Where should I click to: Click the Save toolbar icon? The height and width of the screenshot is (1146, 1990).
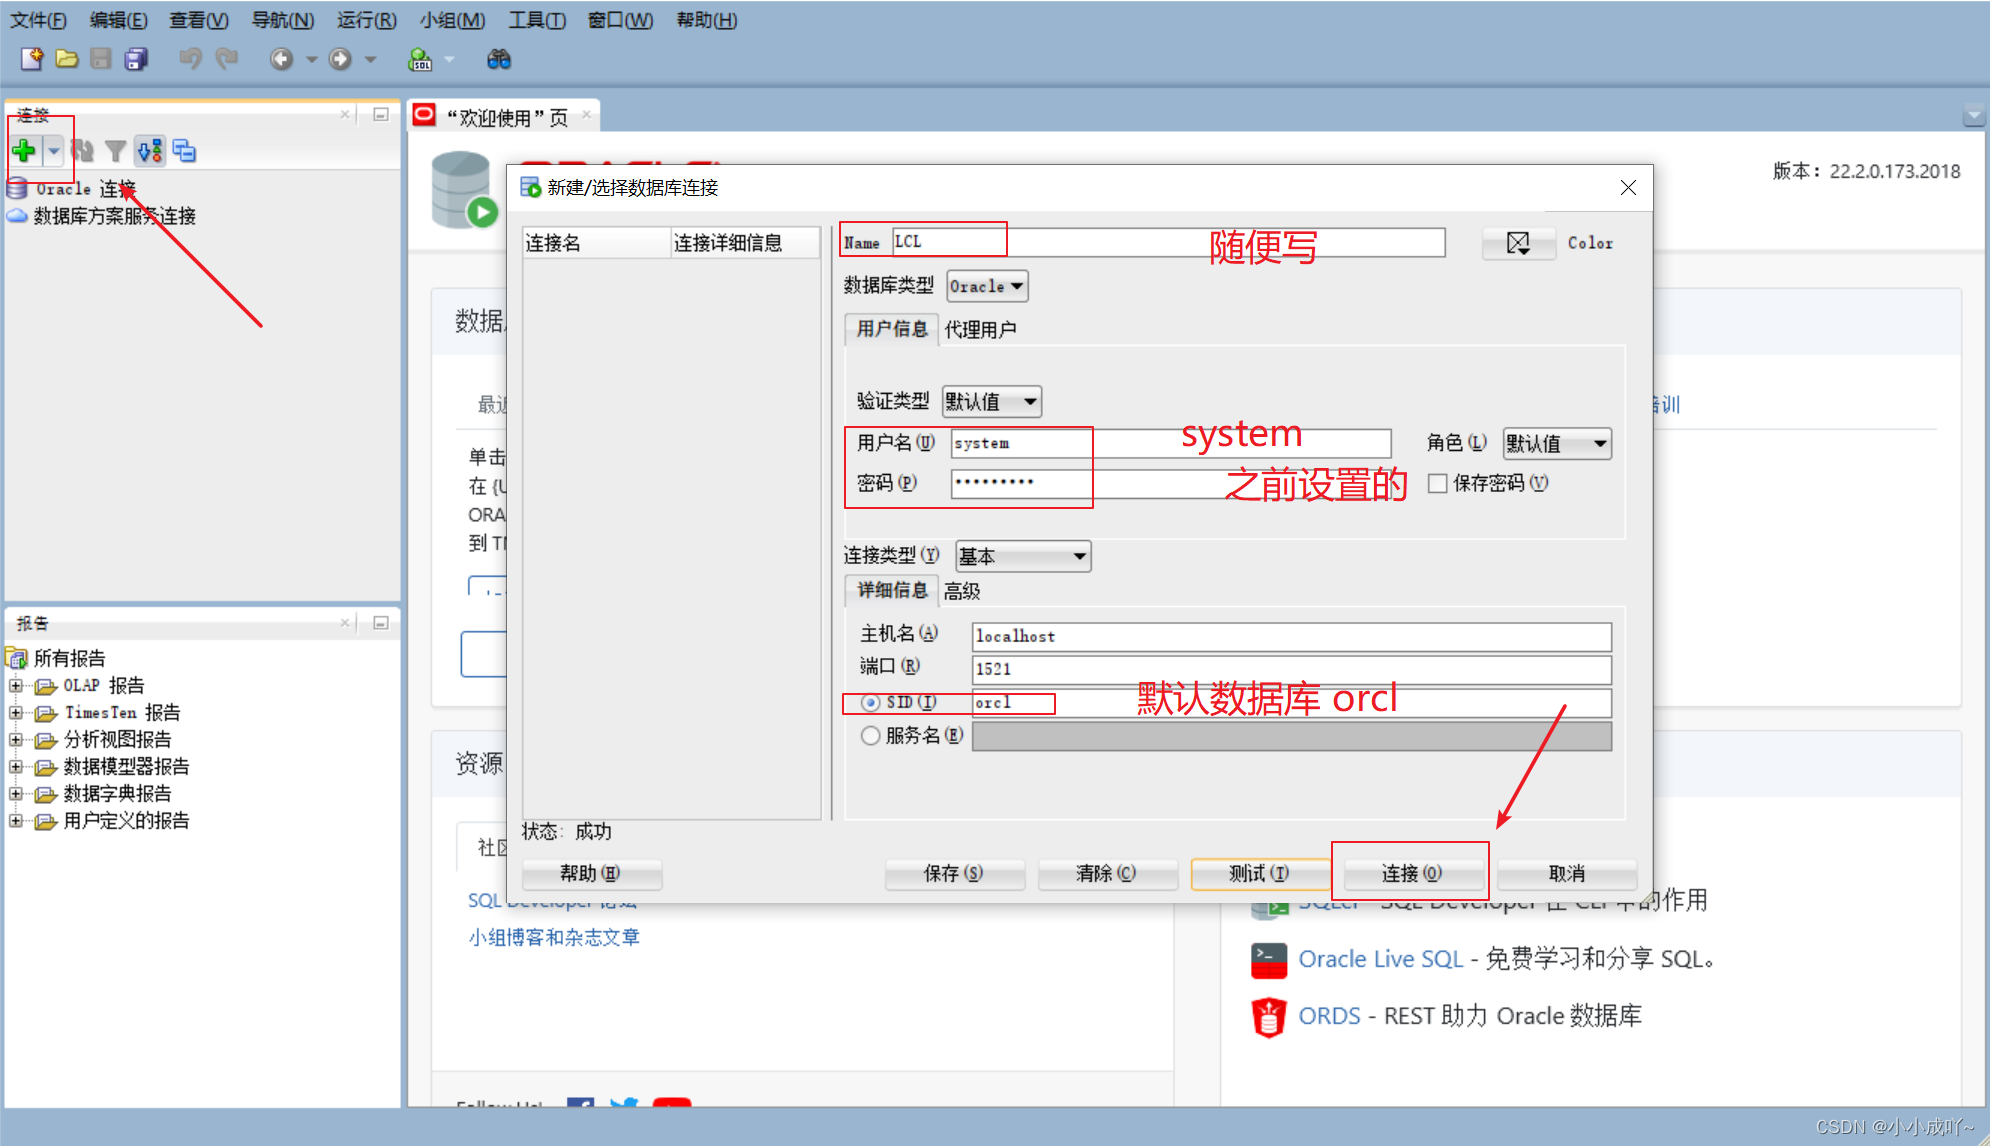coord(101,59)
